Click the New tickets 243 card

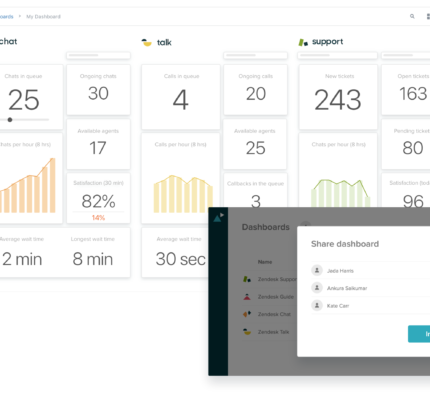[x=338, y=97]
